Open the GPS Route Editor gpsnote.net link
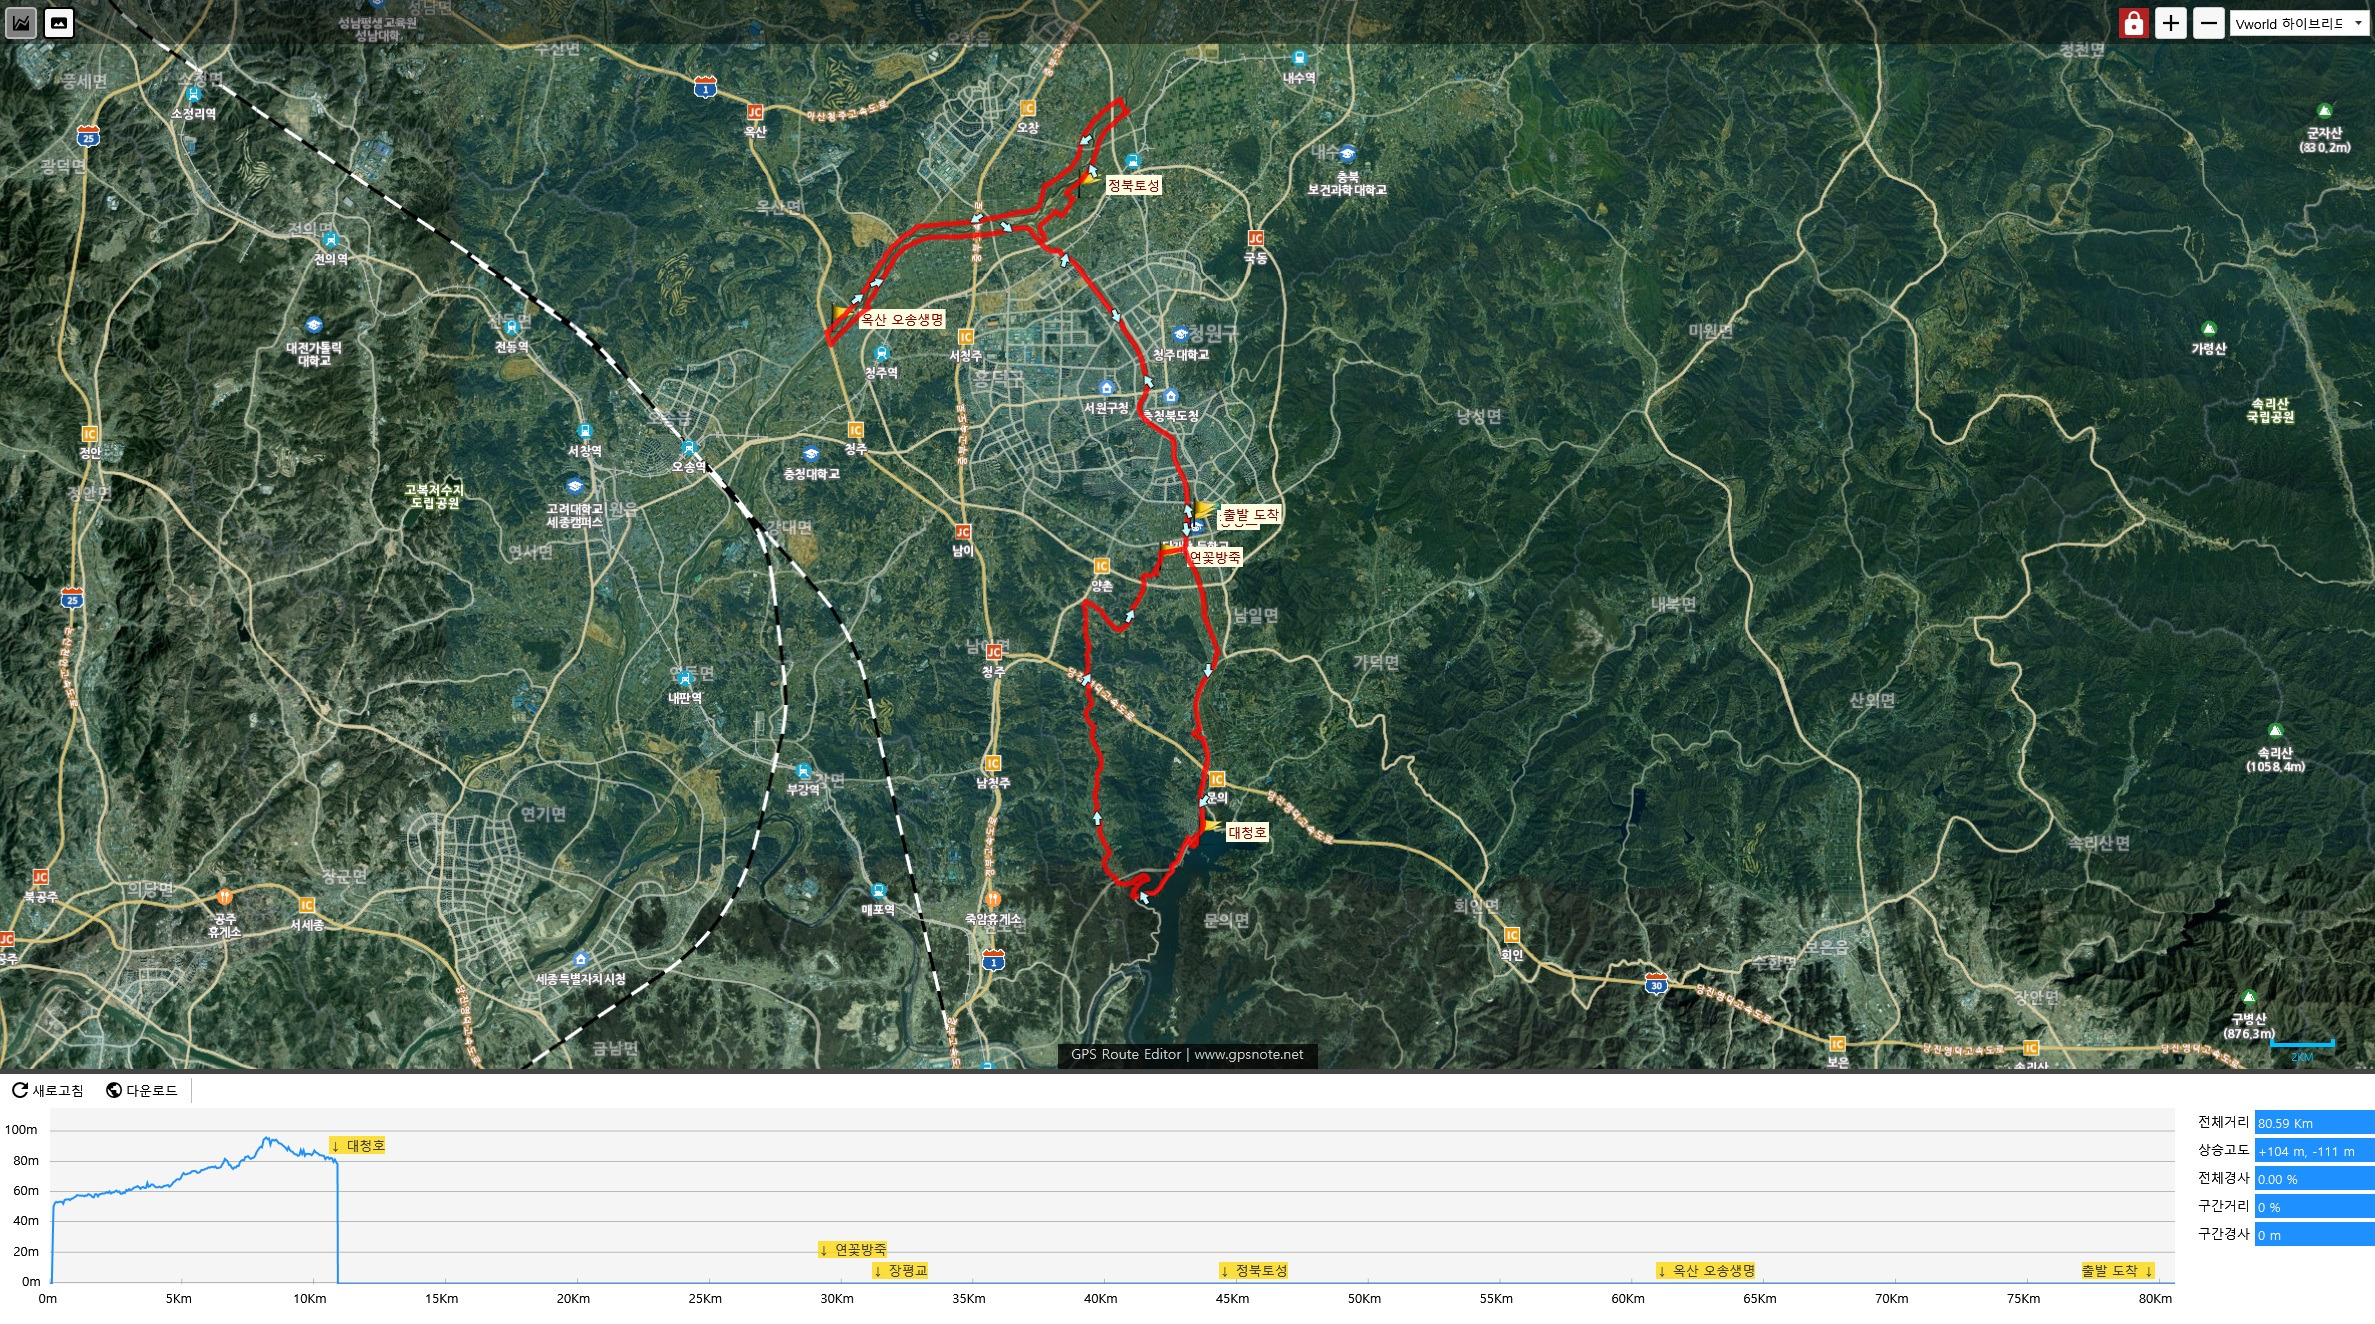Screen dimensions: 2375x1324 1187,1054
